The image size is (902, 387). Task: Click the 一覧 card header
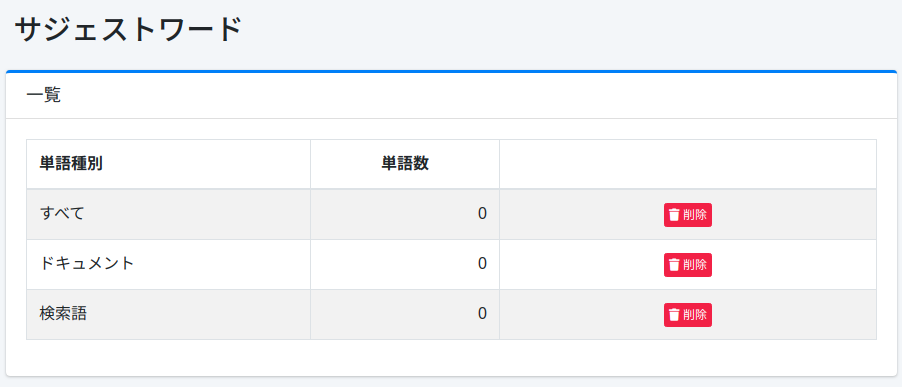click(451, 95)
